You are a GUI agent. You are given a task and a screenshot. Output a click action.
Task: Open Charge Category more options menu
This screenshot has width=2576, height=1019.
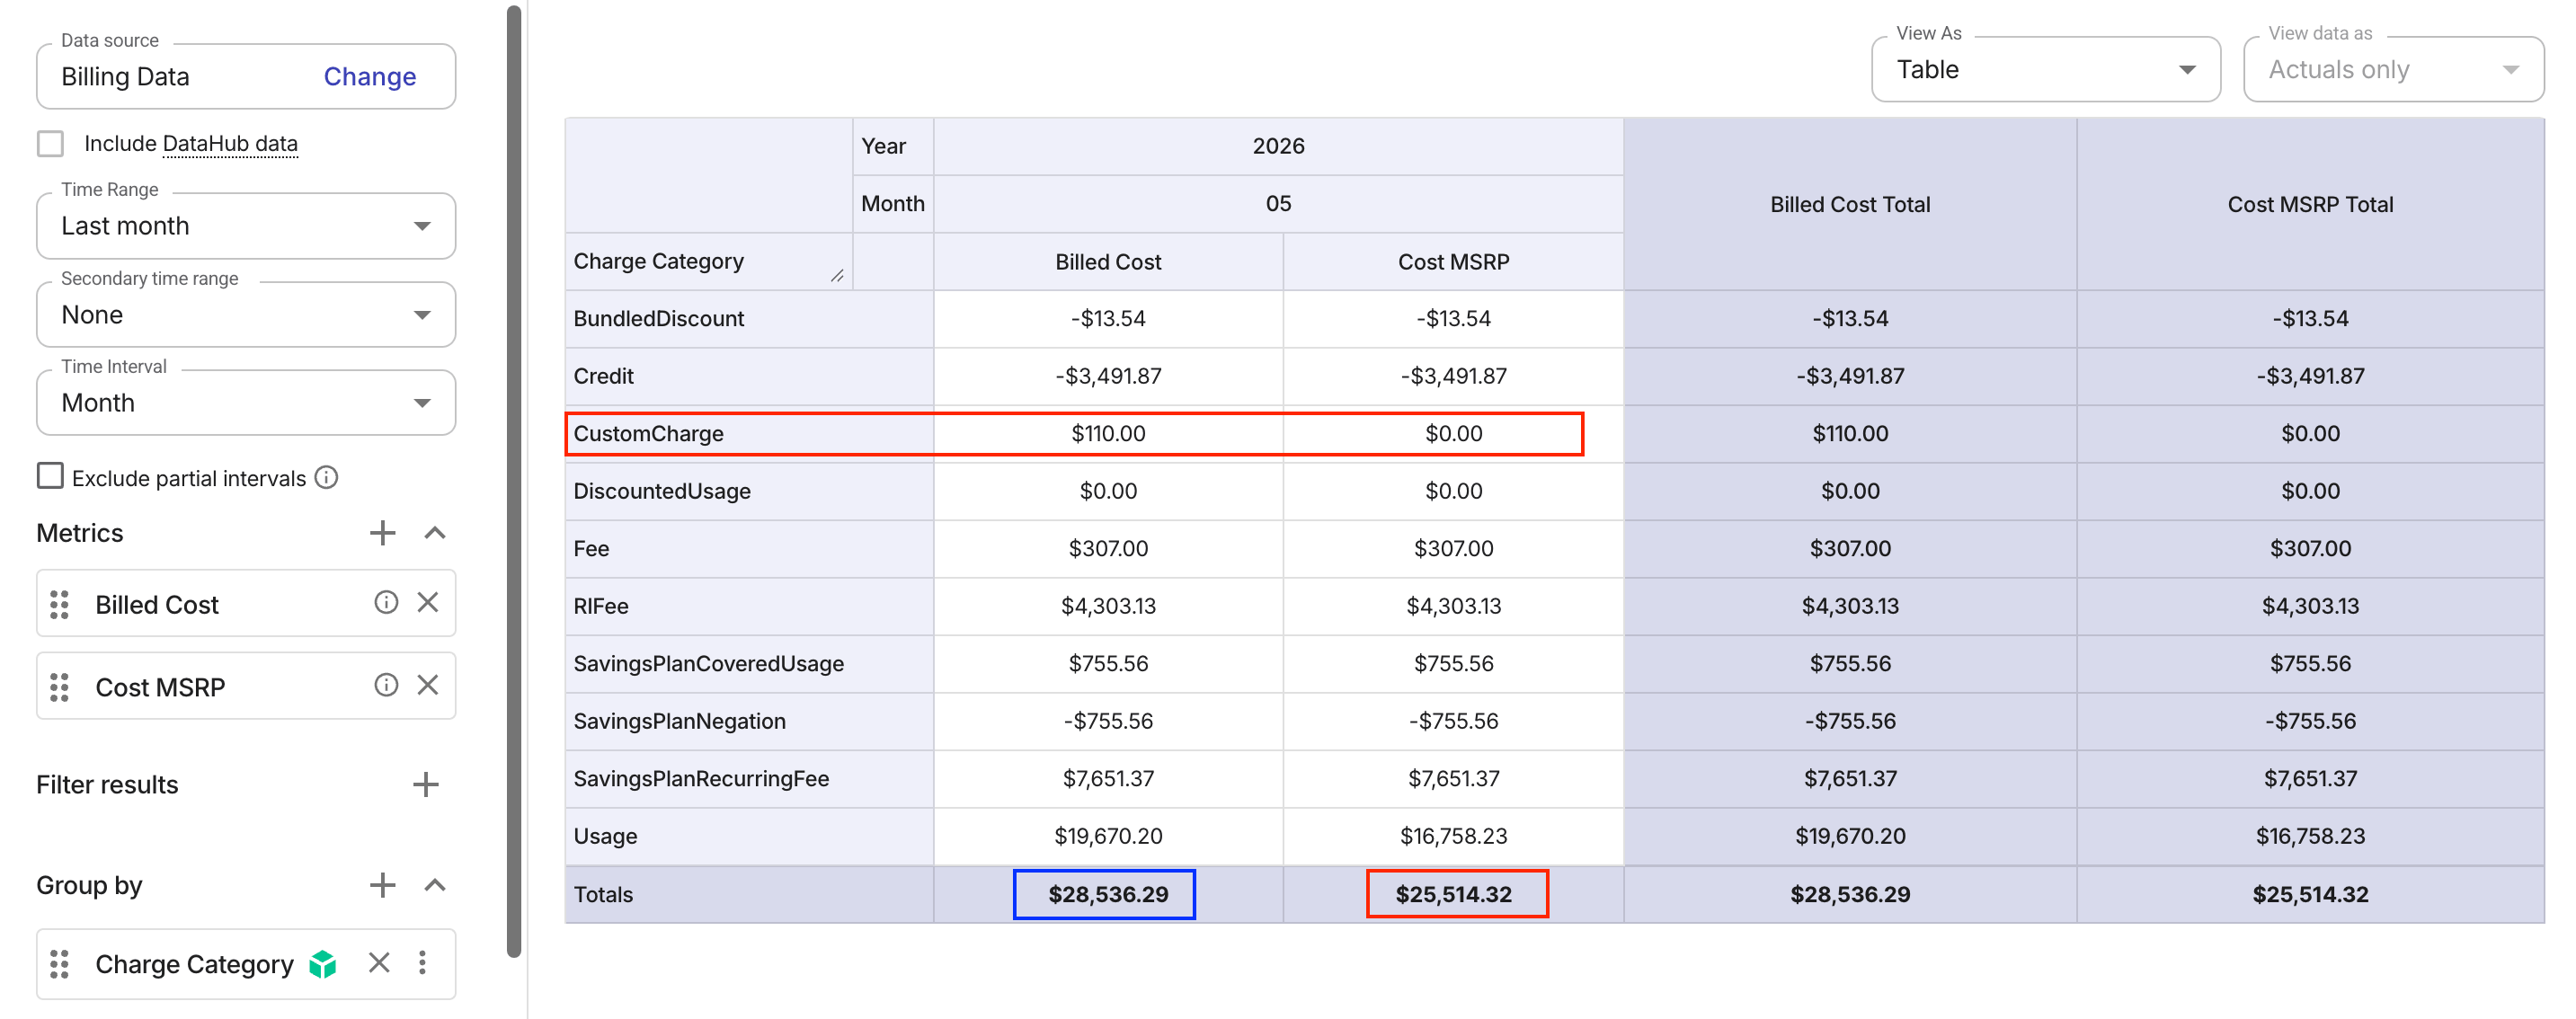point(422,963)
